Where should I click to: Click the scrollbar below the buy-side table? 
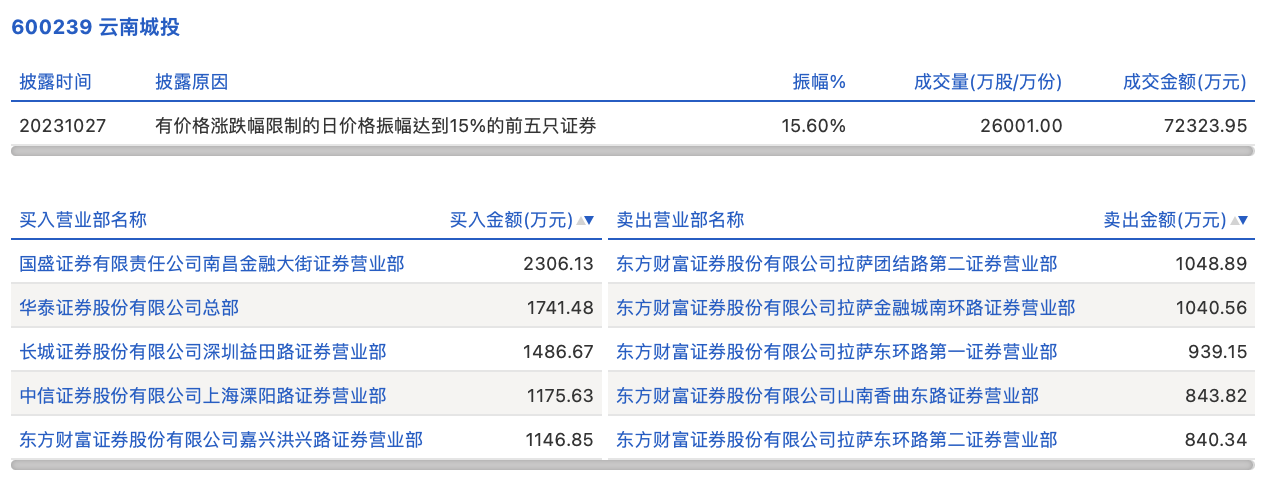tap(306, 465)
